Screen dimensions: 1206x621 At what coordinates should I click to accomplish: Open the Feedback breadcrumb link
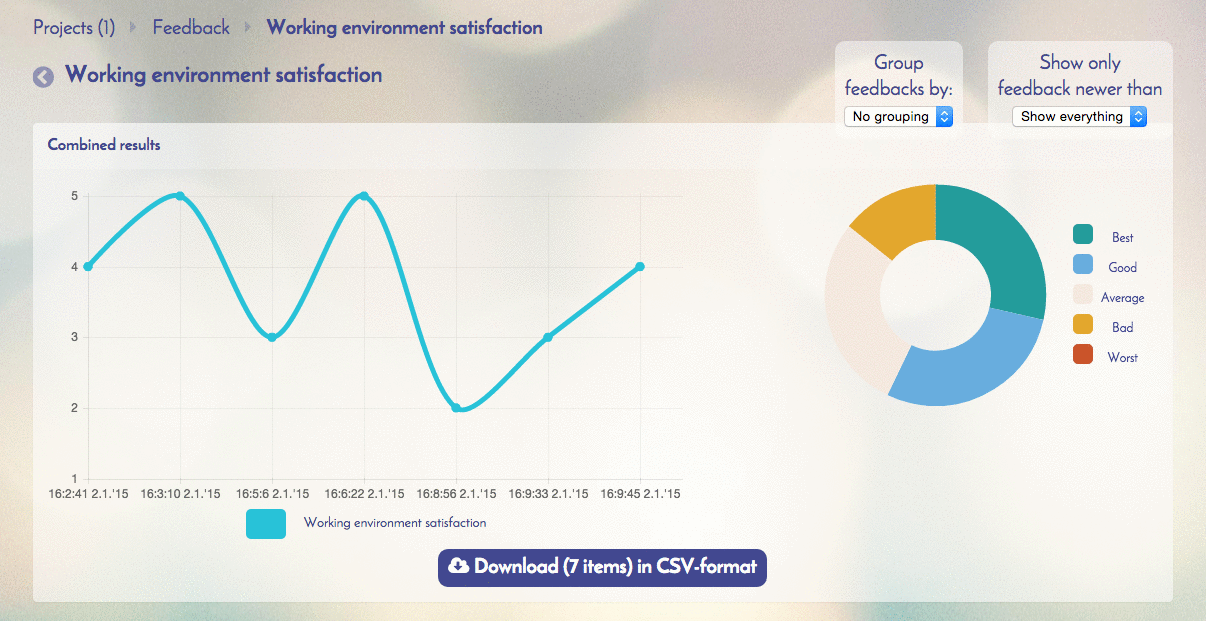coord(191,27)
